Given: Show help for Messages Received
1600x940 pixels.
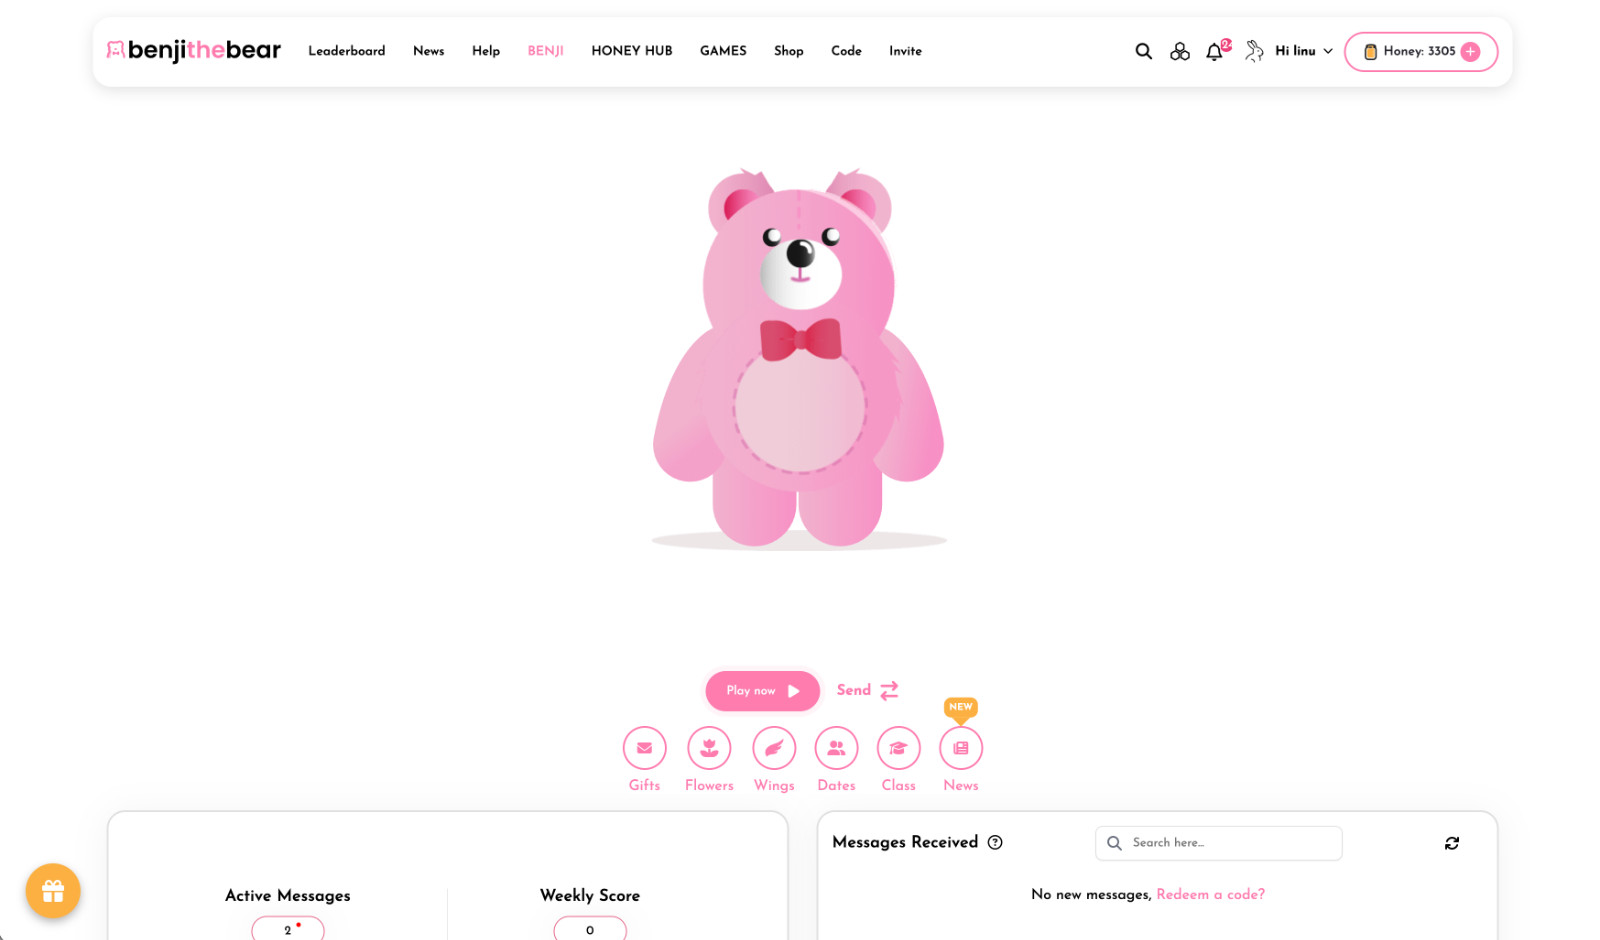Looking at the screenshot, I should [995, 842].
